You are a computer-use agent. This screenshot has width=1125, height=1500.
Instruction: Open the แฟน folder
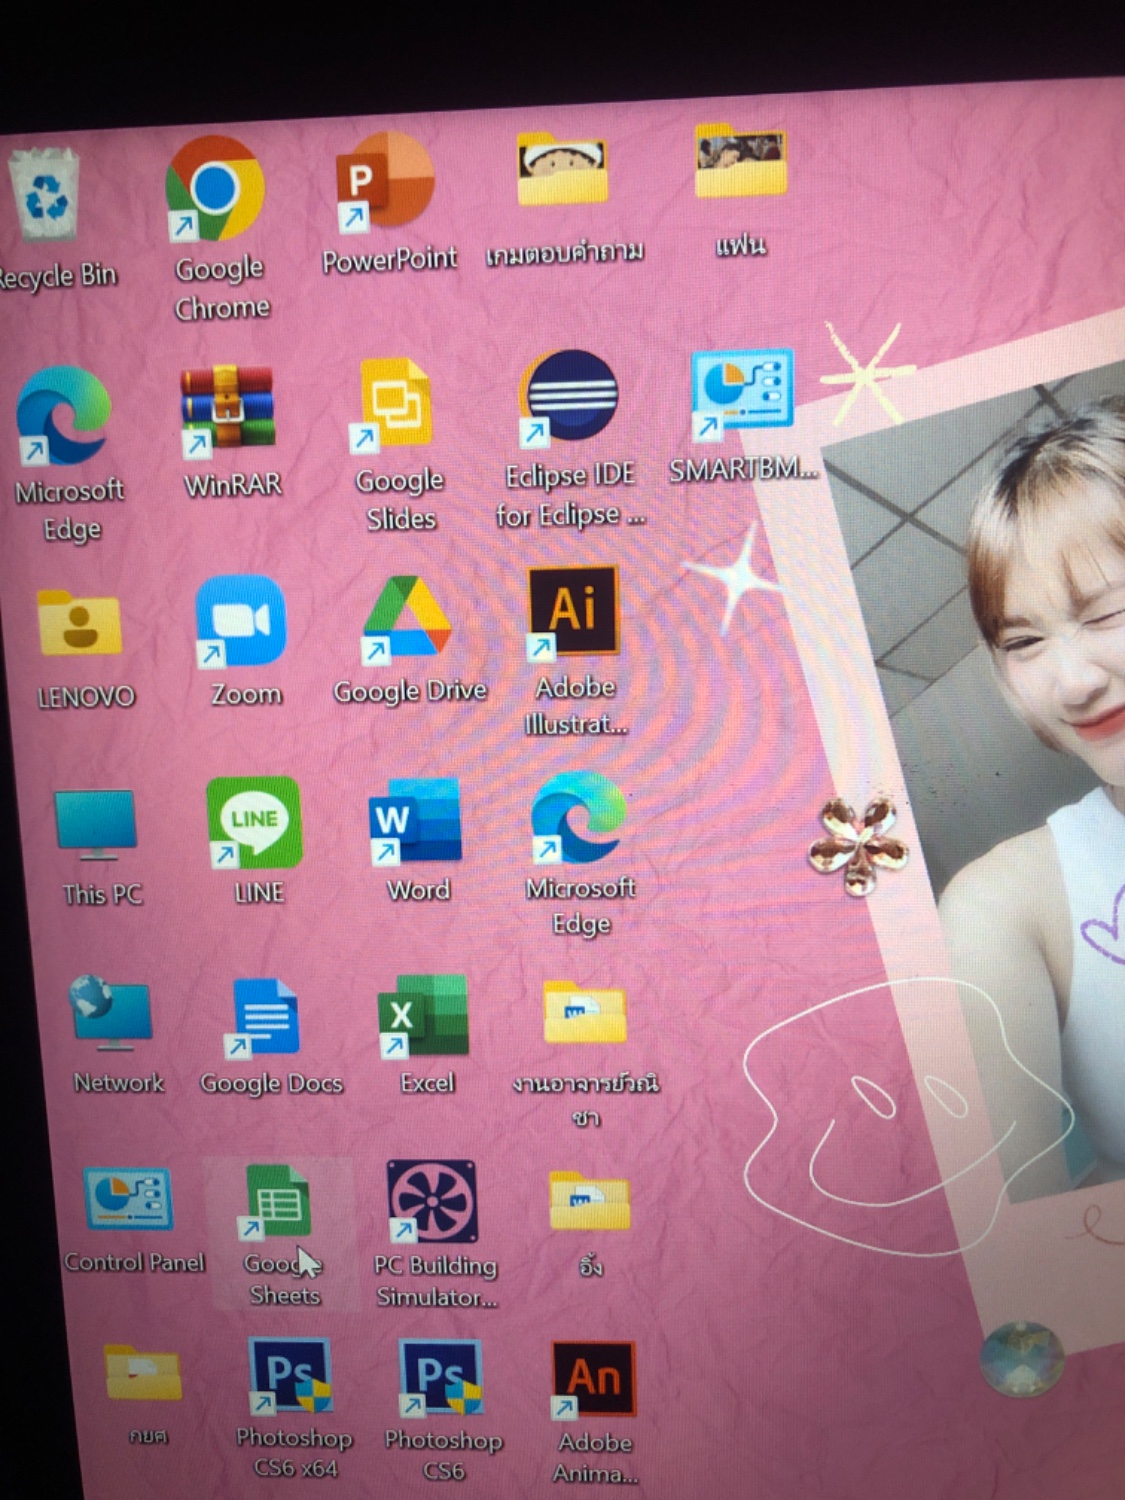(741, 160)
